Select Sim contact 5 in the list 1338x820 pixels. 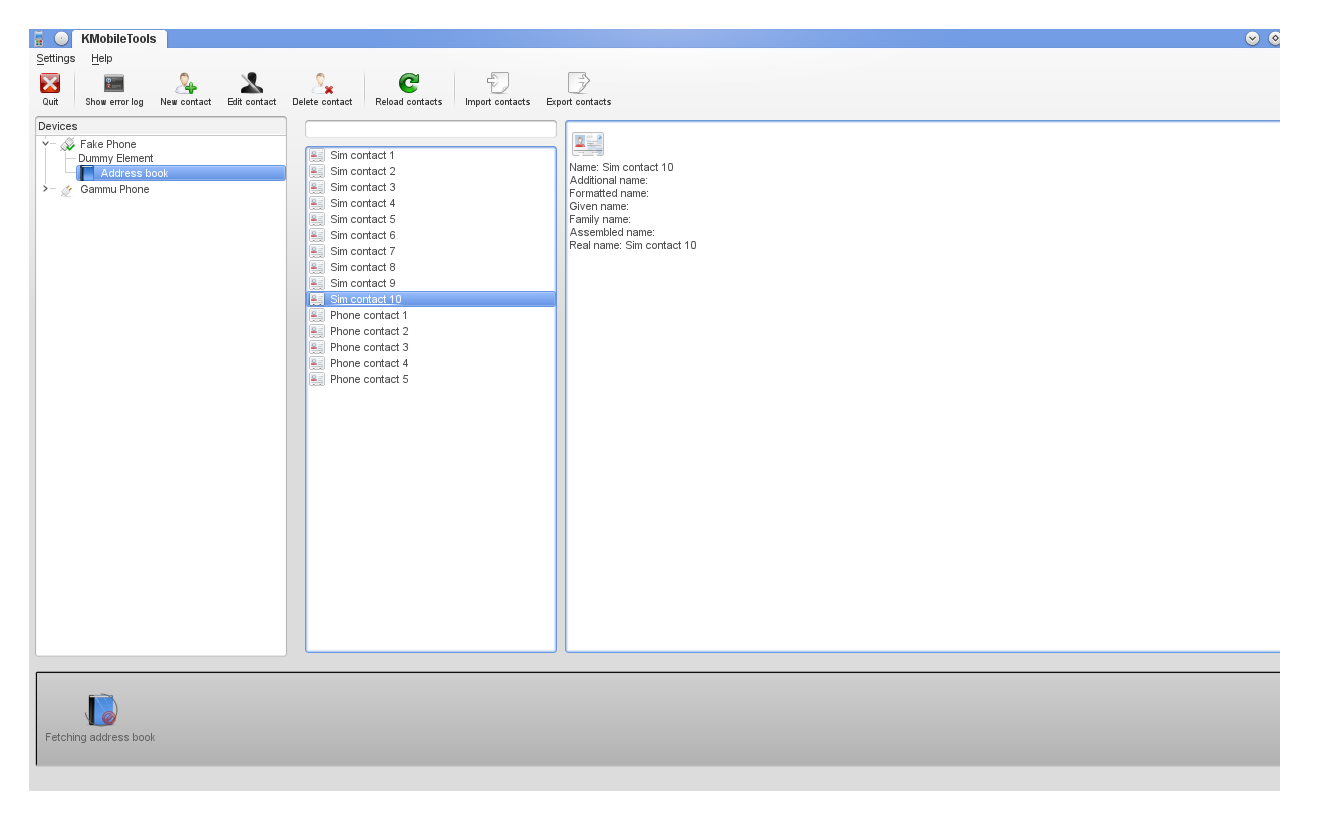click(431, 219)
